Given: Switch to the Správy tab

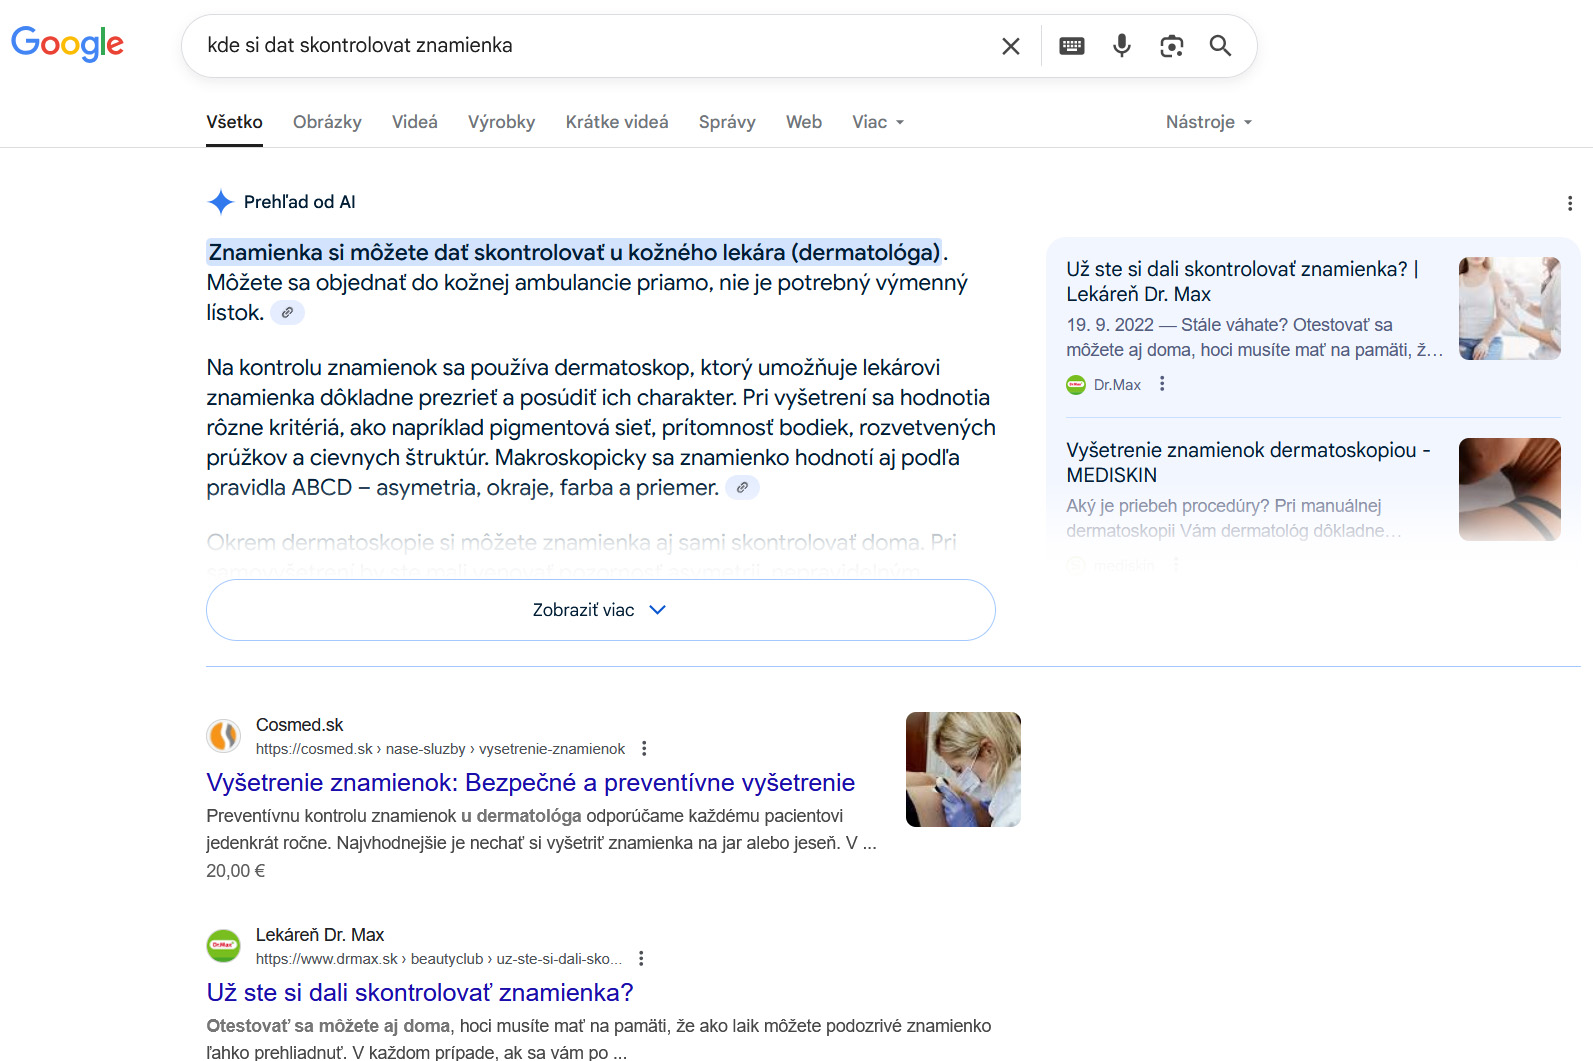Looking at the screenshot, I should 726,122.
